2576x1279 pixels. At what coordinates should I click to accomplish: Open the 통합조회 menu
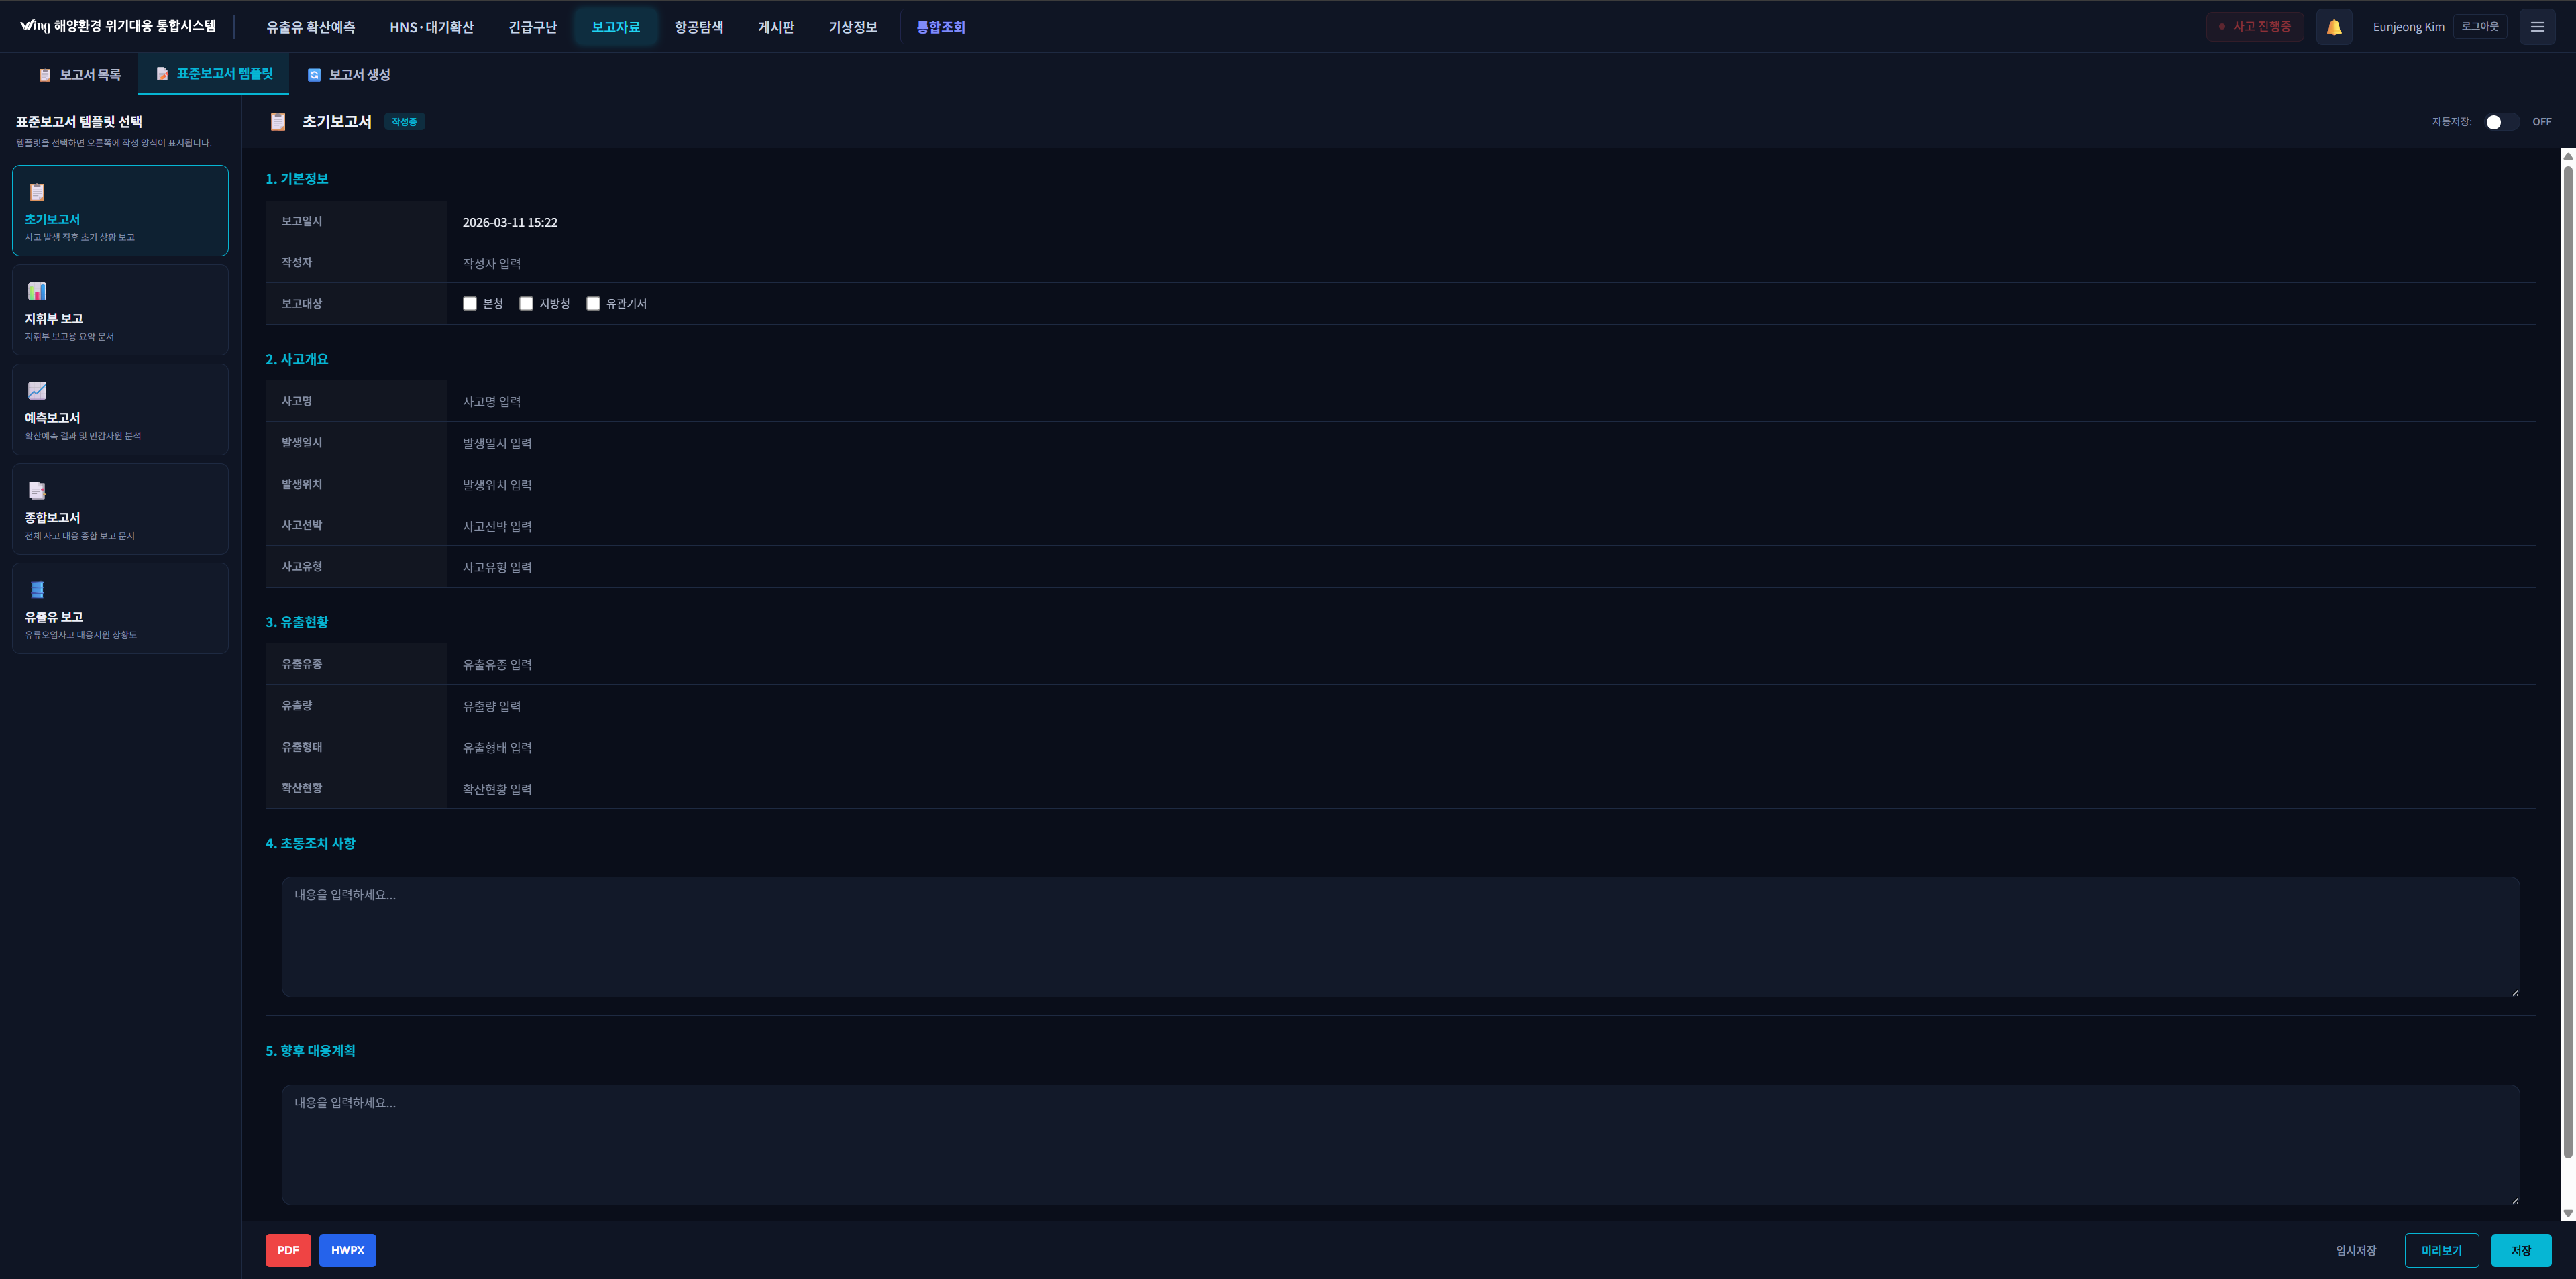tap(940, 27)
